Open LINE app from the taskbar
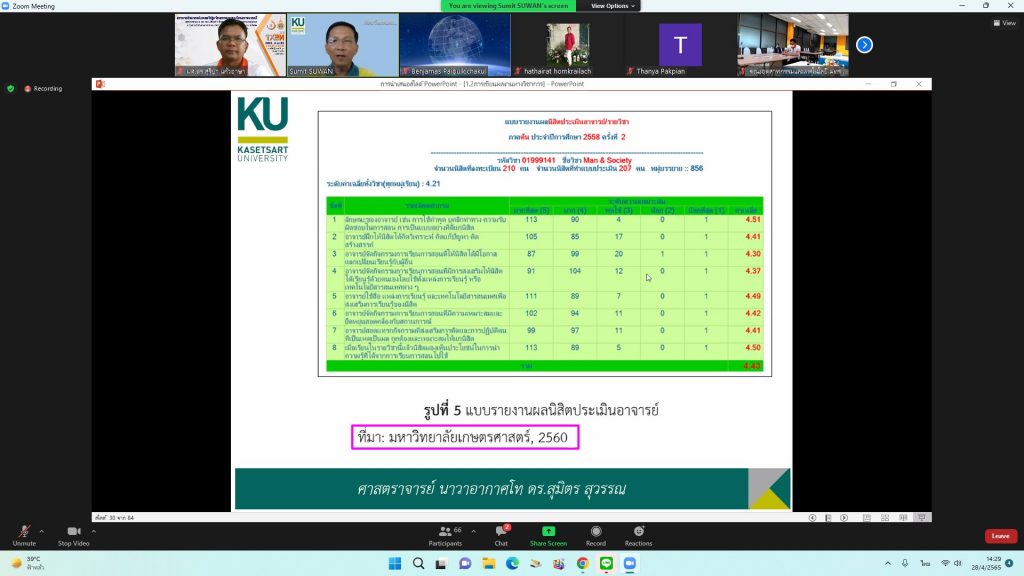1024x576 pixels. (x=606, y=564)
